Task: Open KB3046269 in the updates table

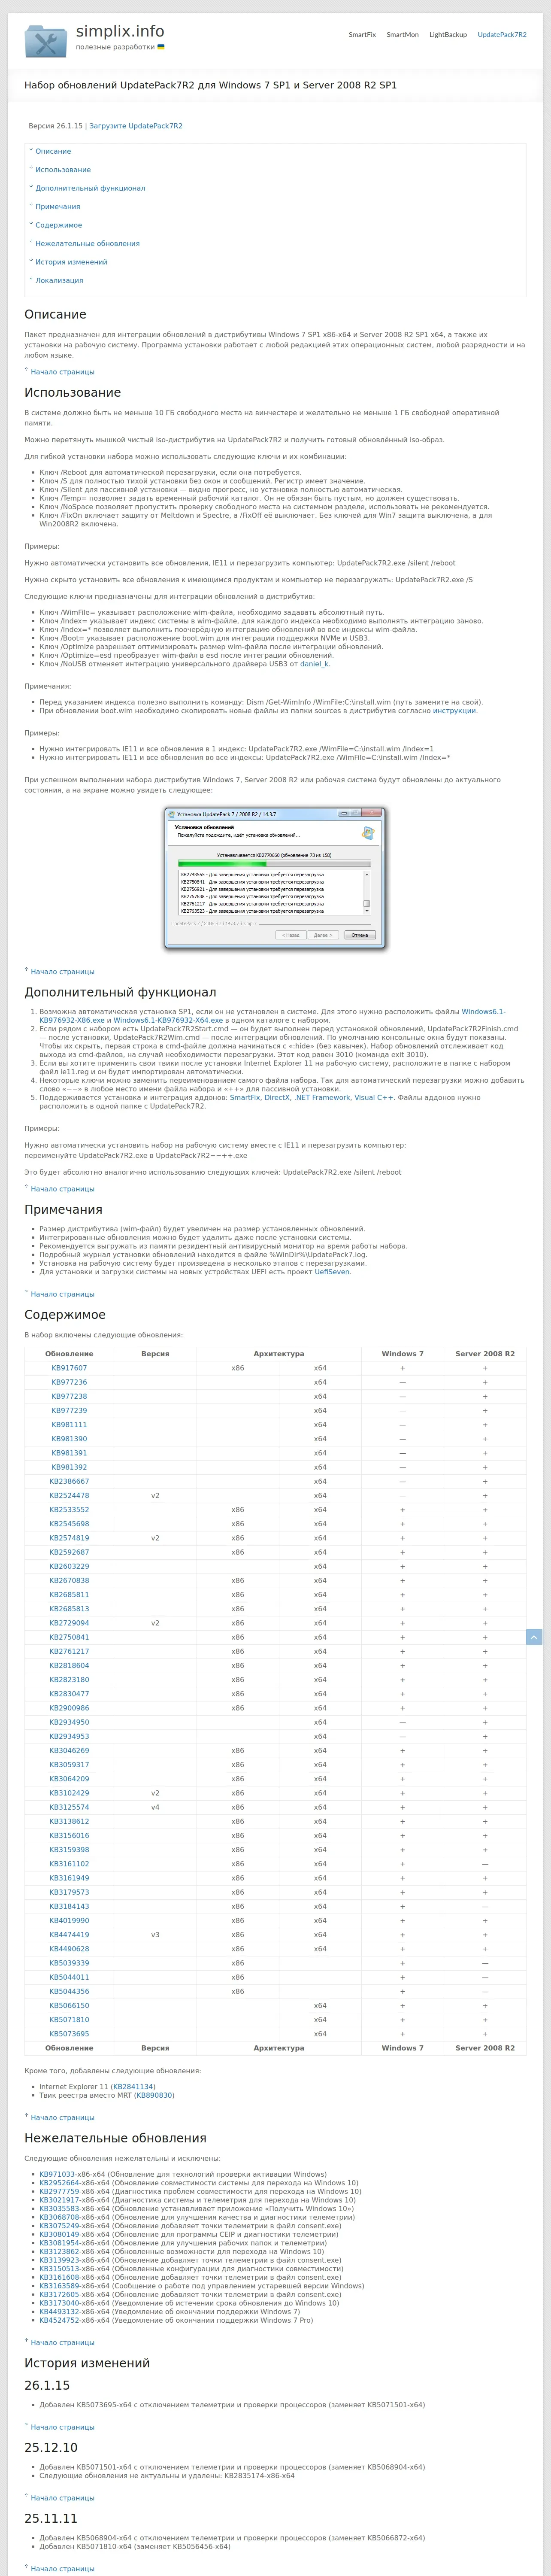Action: (69, 1751)
